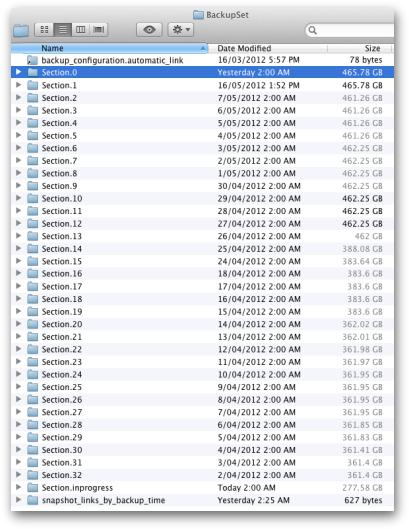Click the Quick Look eye button
Screen dimensions: 409x529
click(x=149, y=30)
